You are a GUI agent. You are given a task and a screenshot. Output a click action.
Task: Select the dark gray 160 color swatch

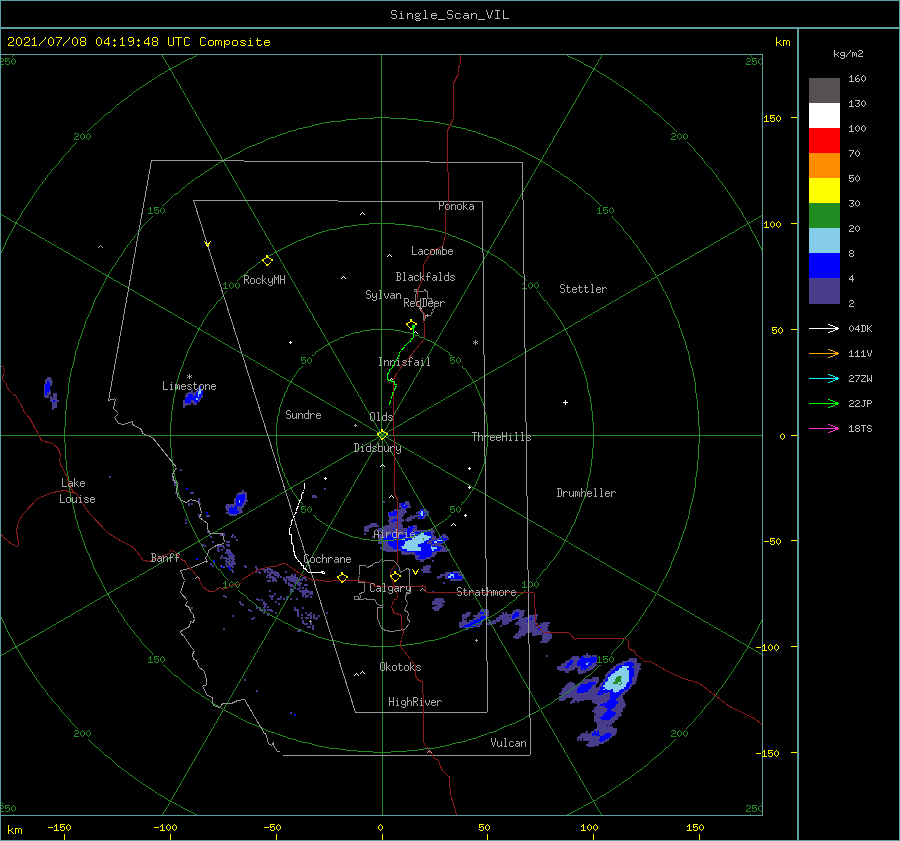coord(824,90)
